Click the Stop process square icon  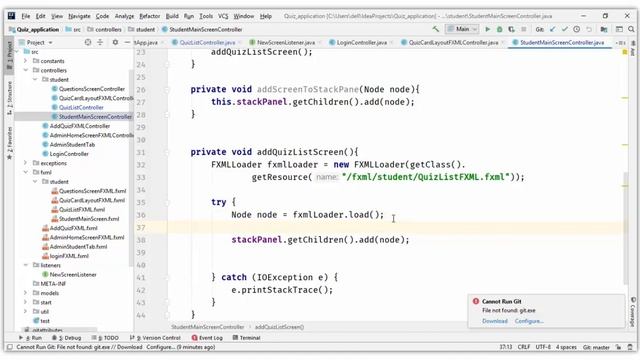click(x=523, y=29)
